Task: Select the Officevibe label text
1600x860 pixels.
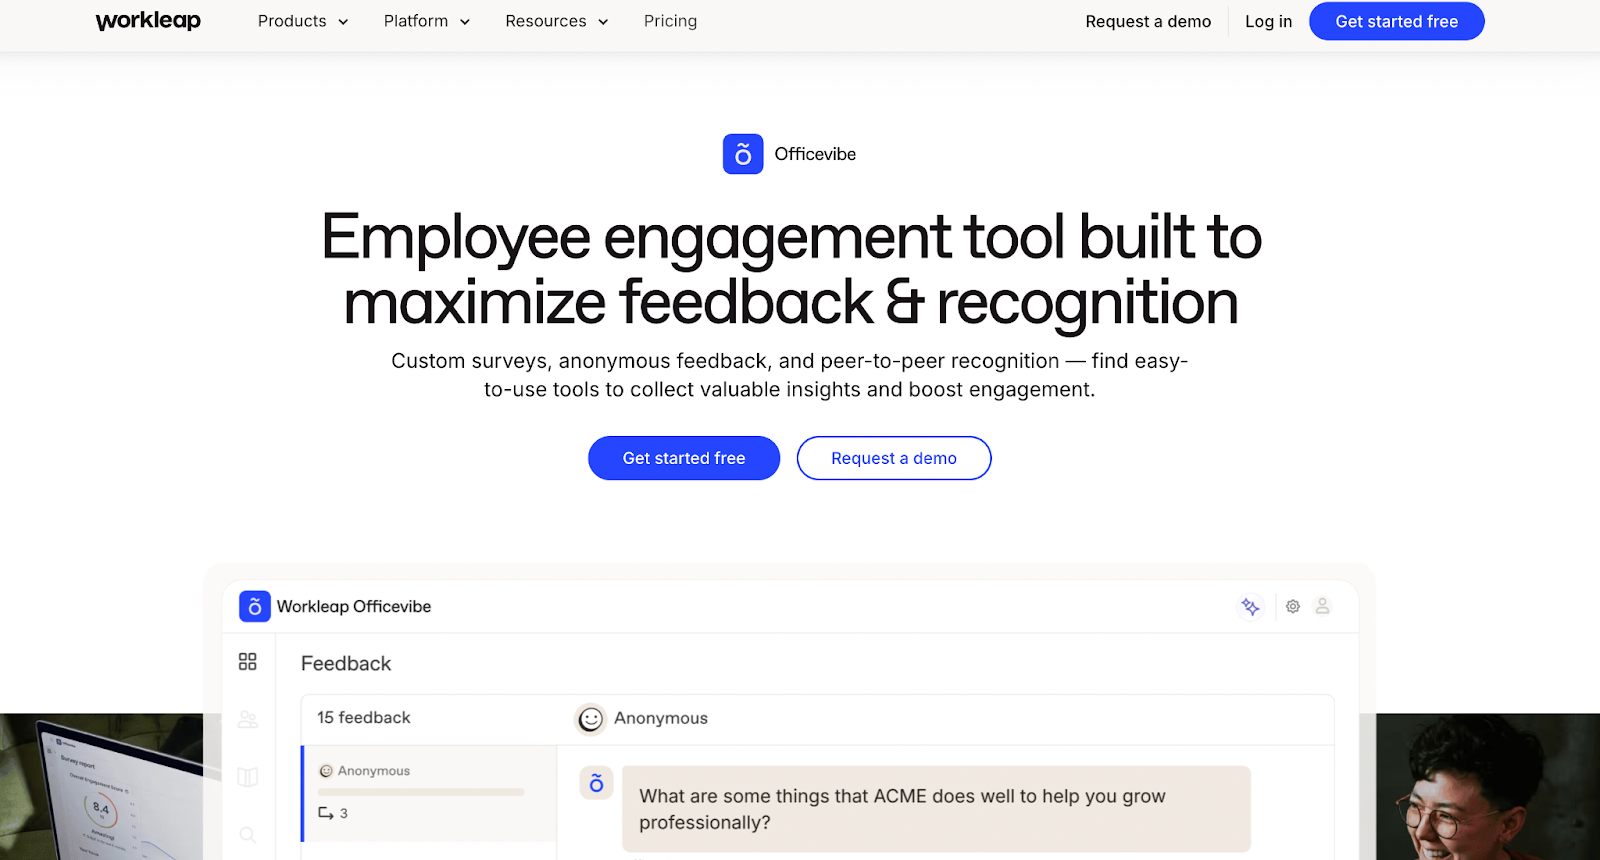Action: (x=815, y=154)
